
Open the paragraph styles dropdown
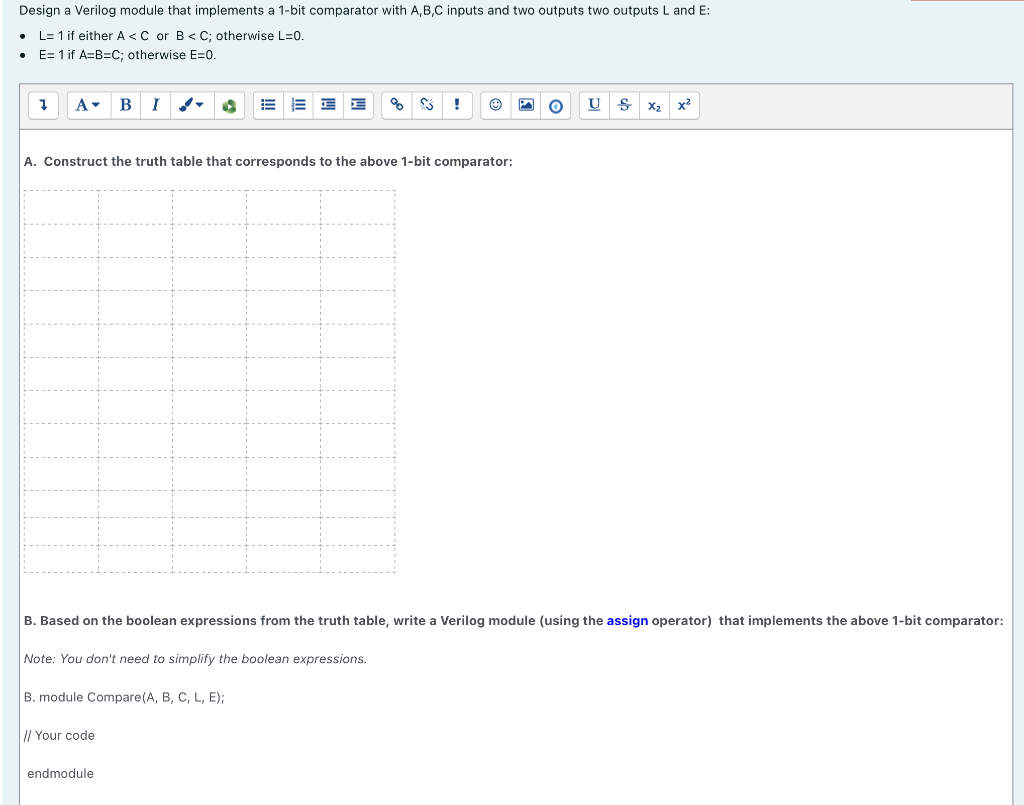[x=87, y=105]
